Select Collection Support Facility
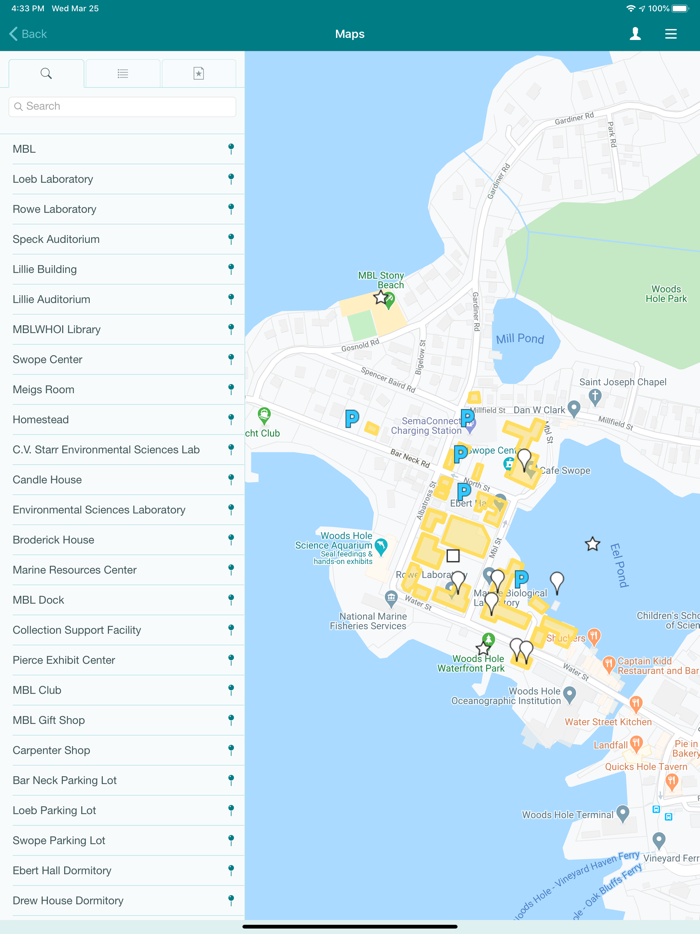Image resolution: width=700 pixels, height=934 pixels. pyautogui.click(x=122, y=630)
